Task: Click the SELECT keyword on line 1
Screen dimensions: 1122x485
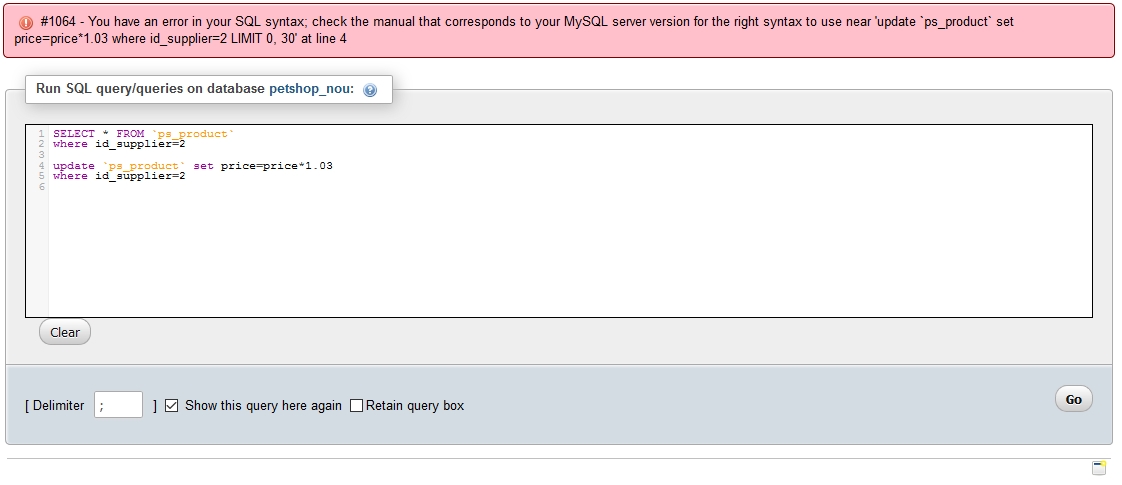Action: 74,133
